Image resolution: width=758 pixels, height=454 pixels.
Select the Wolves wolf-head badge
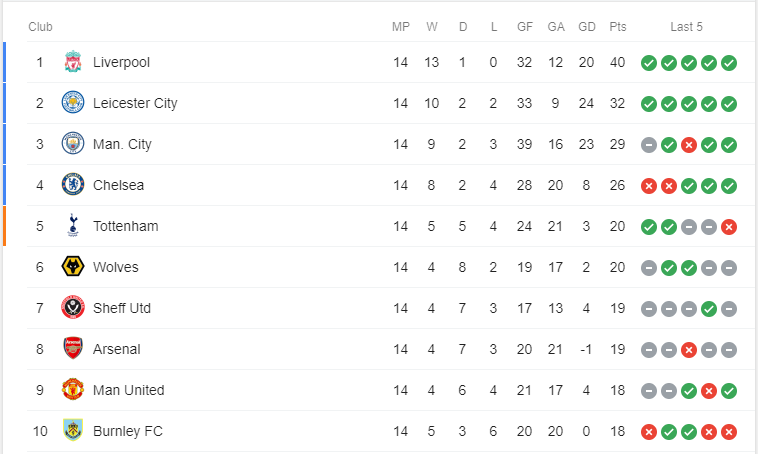[72, 267]
